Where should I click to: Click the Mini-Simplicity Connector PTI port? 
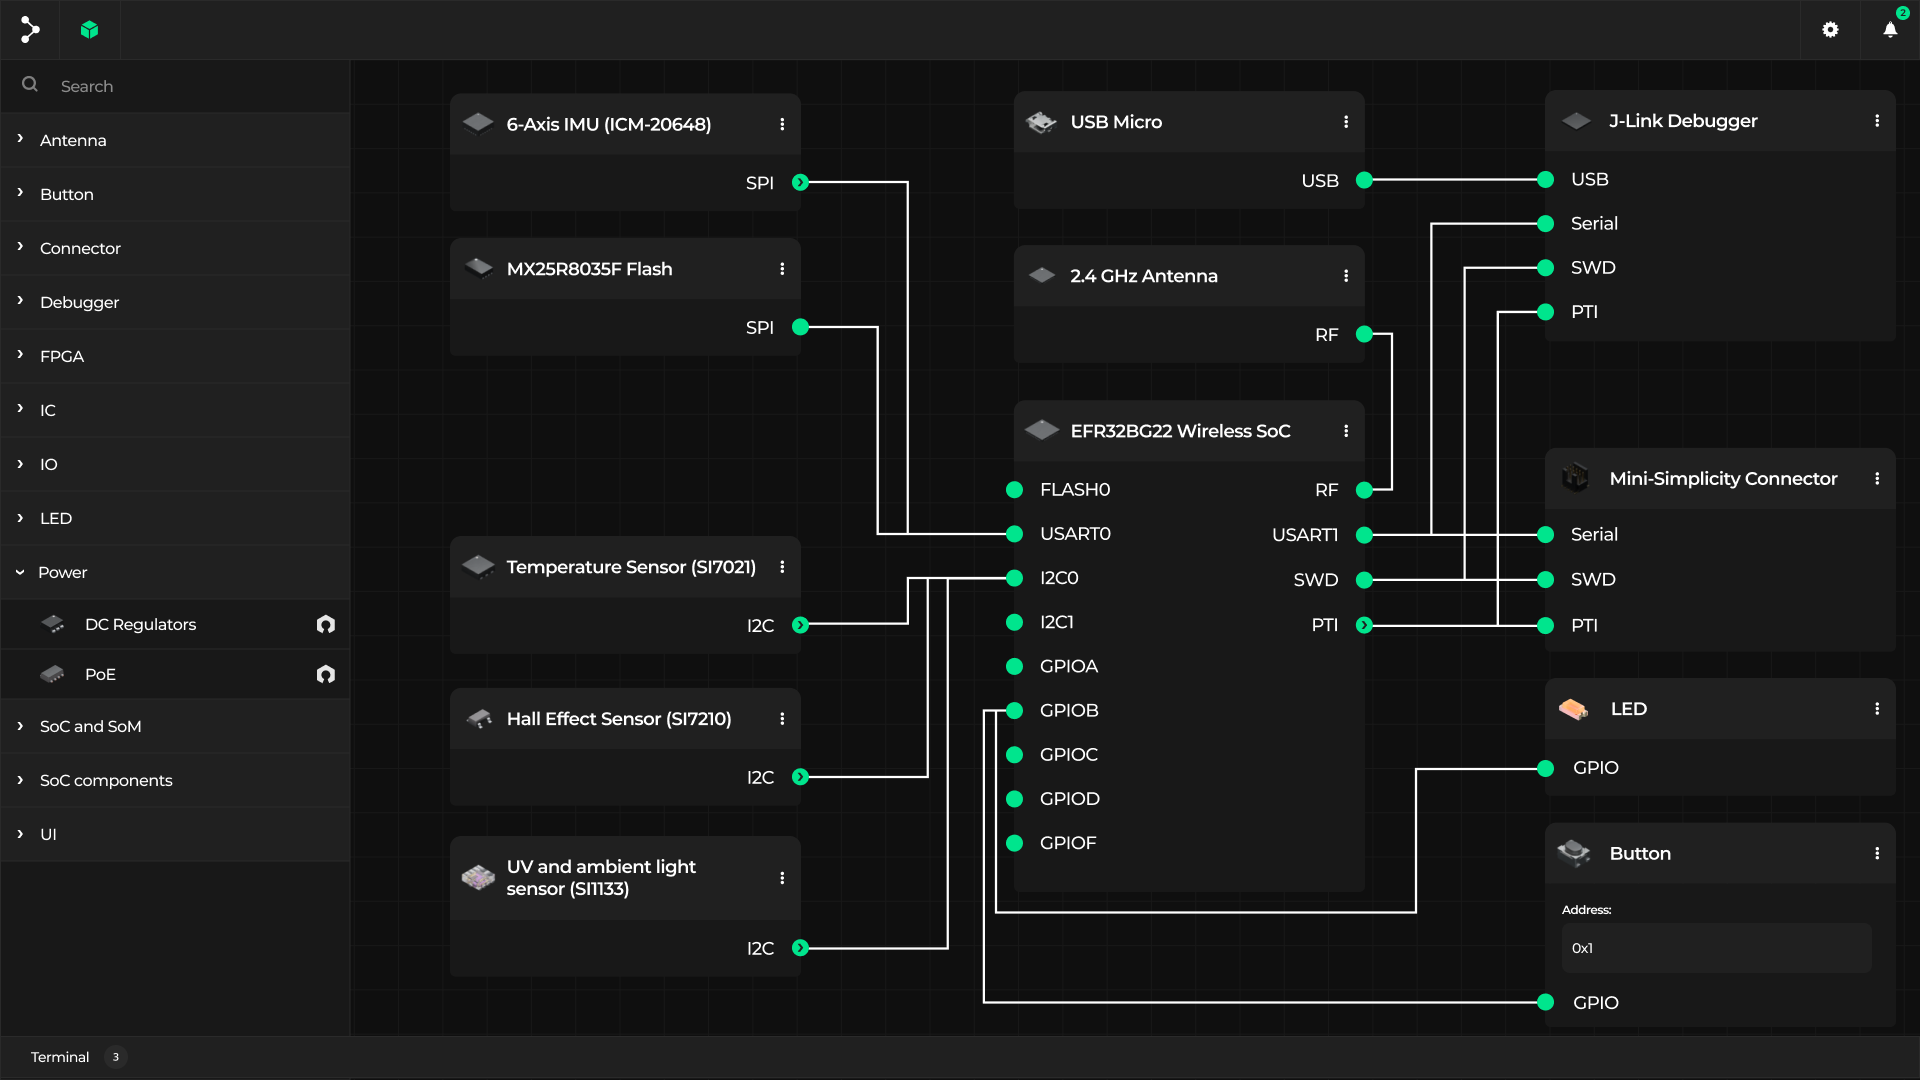click(1545, 625)
